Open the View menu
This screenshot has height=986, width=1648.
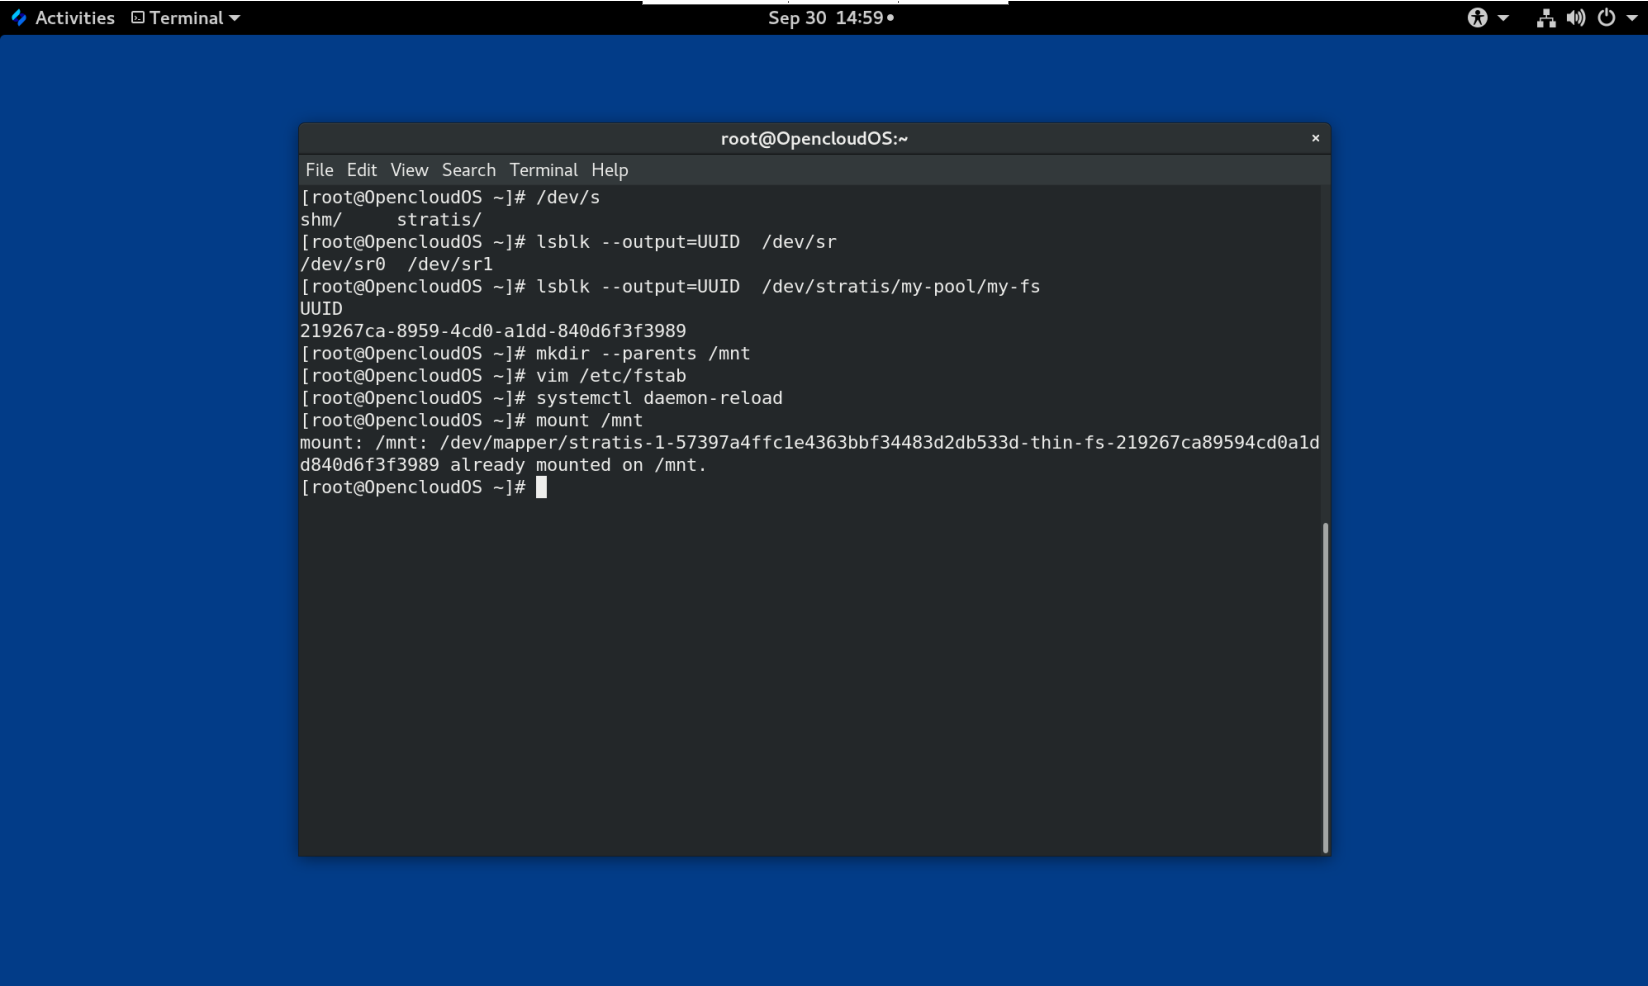coord(409,170)
